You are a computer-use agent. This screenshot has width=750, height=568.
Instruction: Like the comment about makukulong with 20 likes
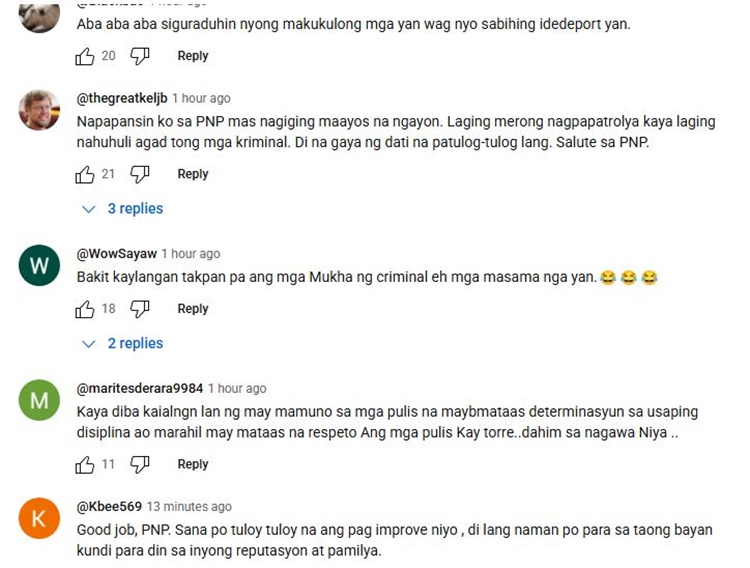coord(85,56)
